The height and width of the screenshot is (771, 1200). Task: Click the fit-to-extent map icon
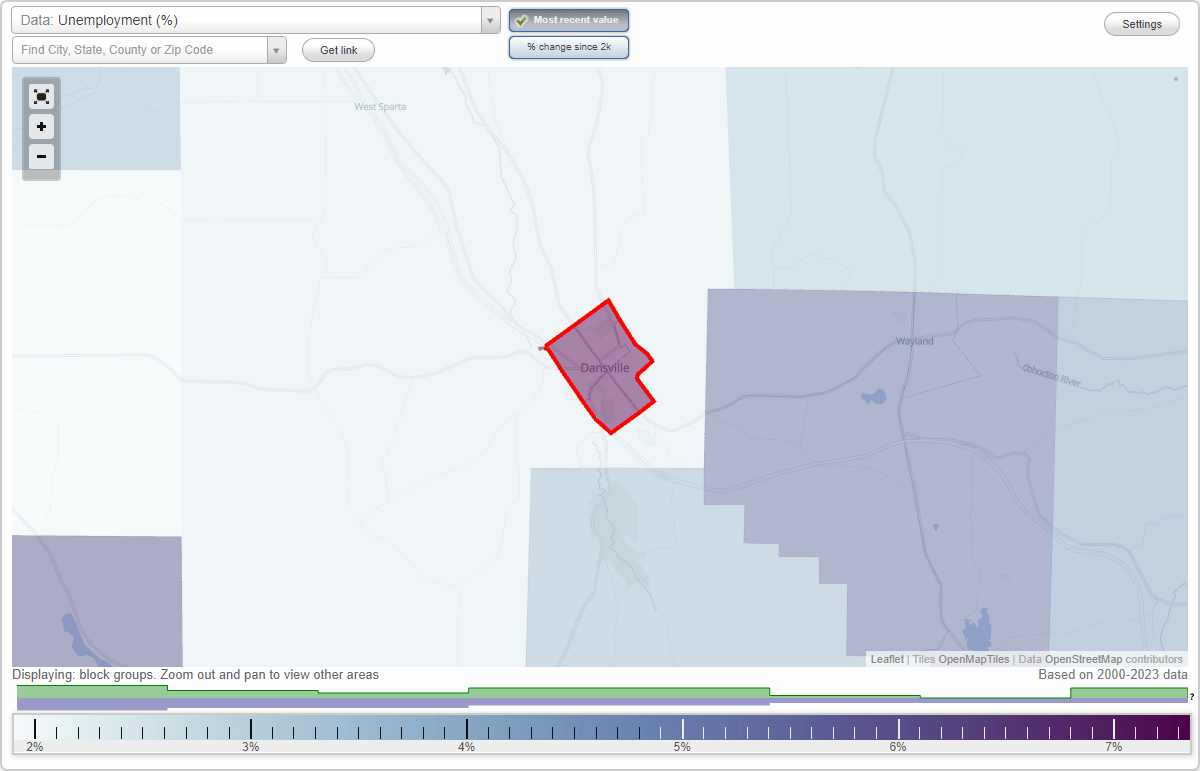(x=41, y=96)
